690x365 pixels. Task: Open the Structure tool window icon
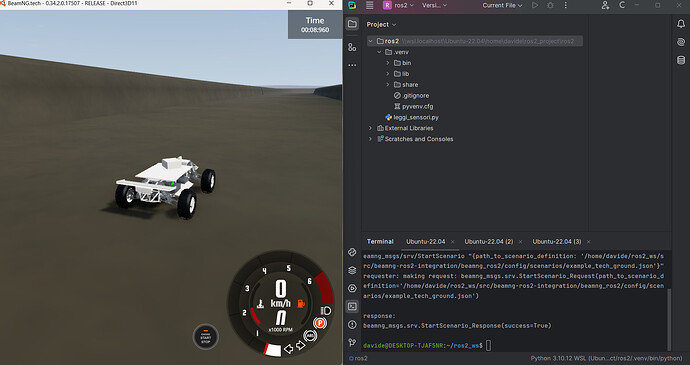352,47
